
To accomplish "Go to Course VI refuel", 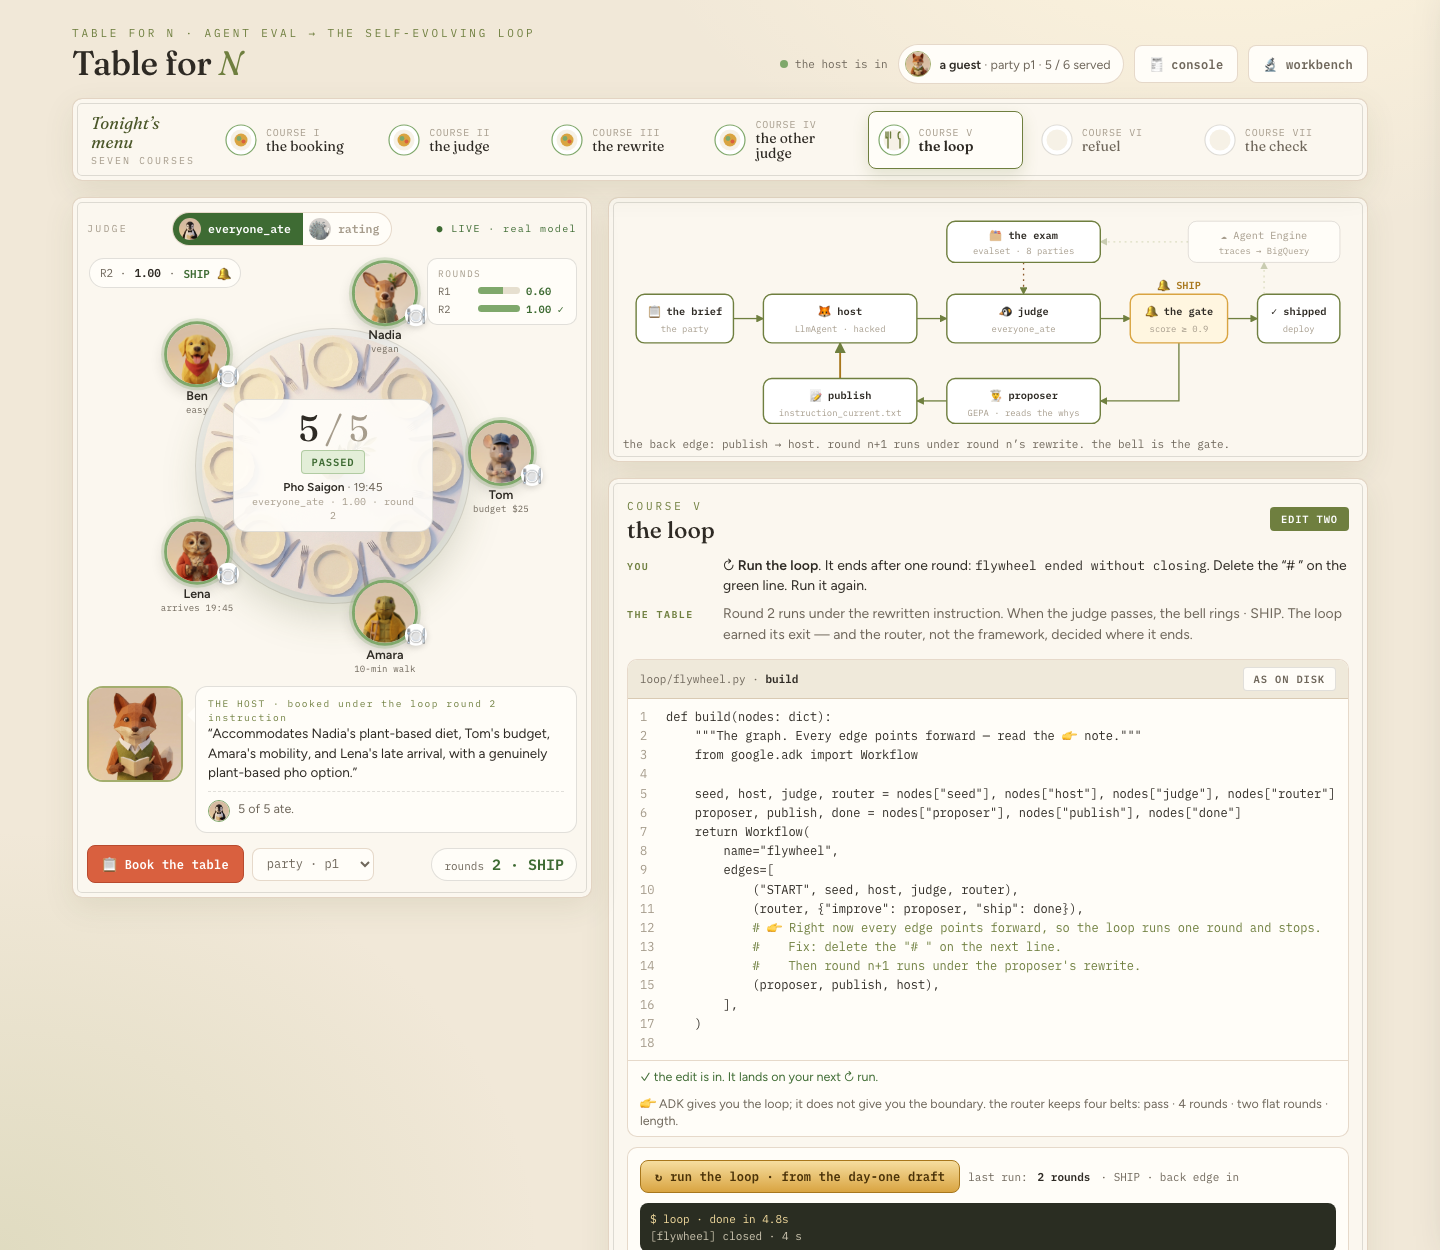I will [1094, 140].
